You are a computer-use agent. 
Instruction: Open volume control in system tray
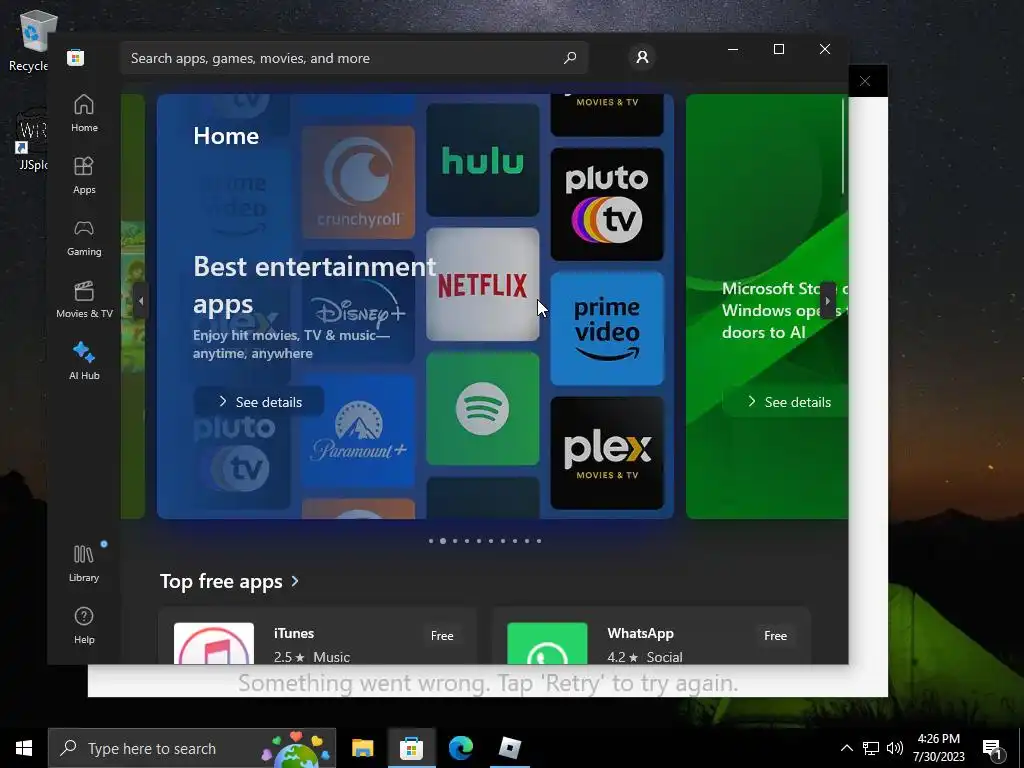point(895,748)
